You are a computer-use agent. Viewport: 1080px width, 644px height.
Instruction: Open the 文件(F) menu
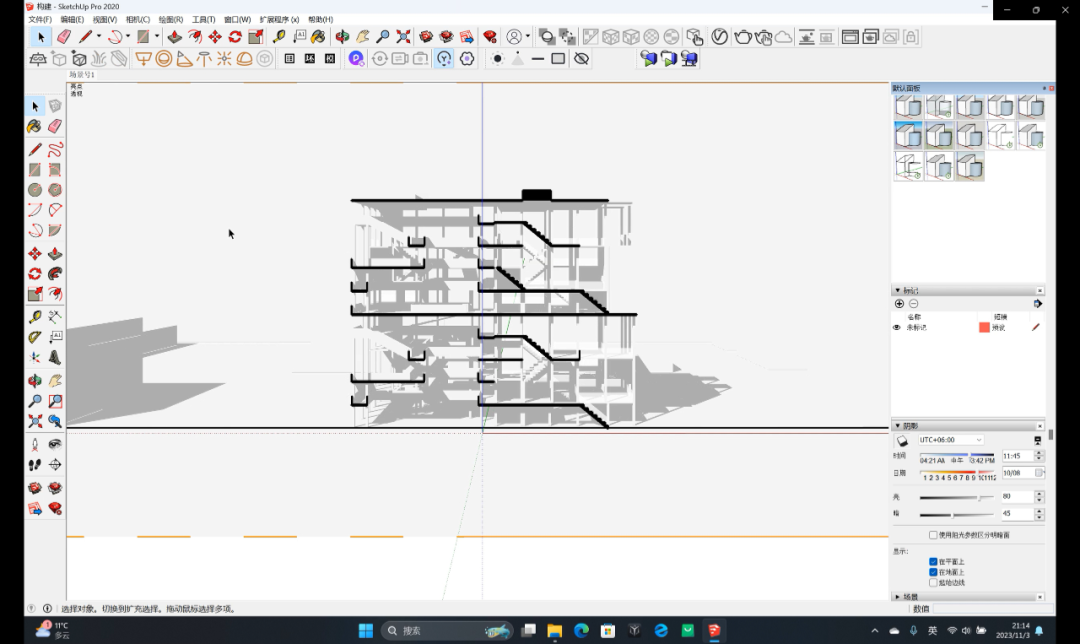click(40, 19)
